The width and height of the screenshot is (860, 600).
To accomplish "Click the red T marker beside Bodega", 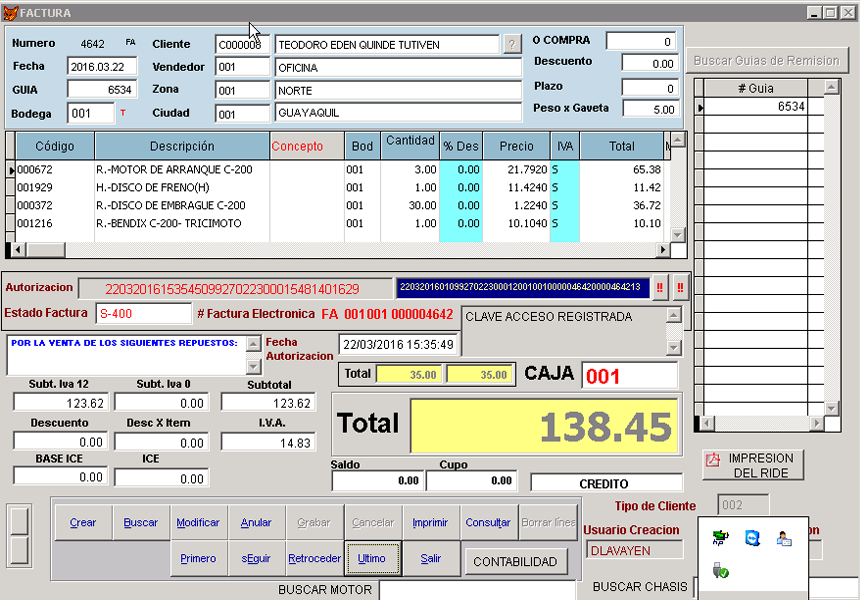I will (123, 113).
